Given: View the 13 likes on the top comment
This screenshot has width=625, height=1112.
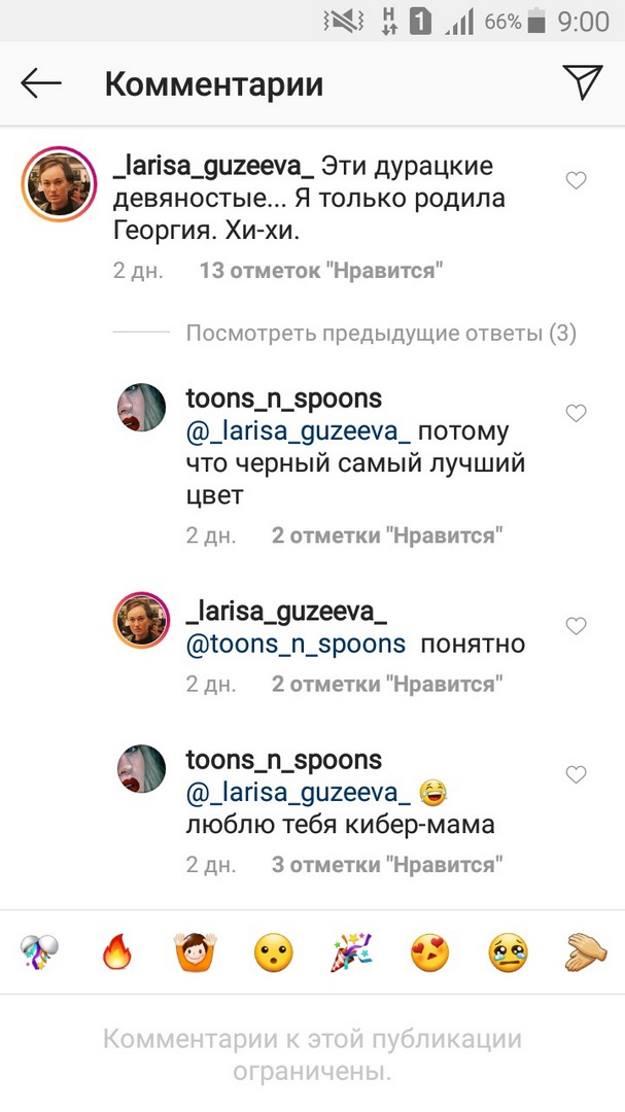Looking at the screenshot, I should [x=321, y=270].
